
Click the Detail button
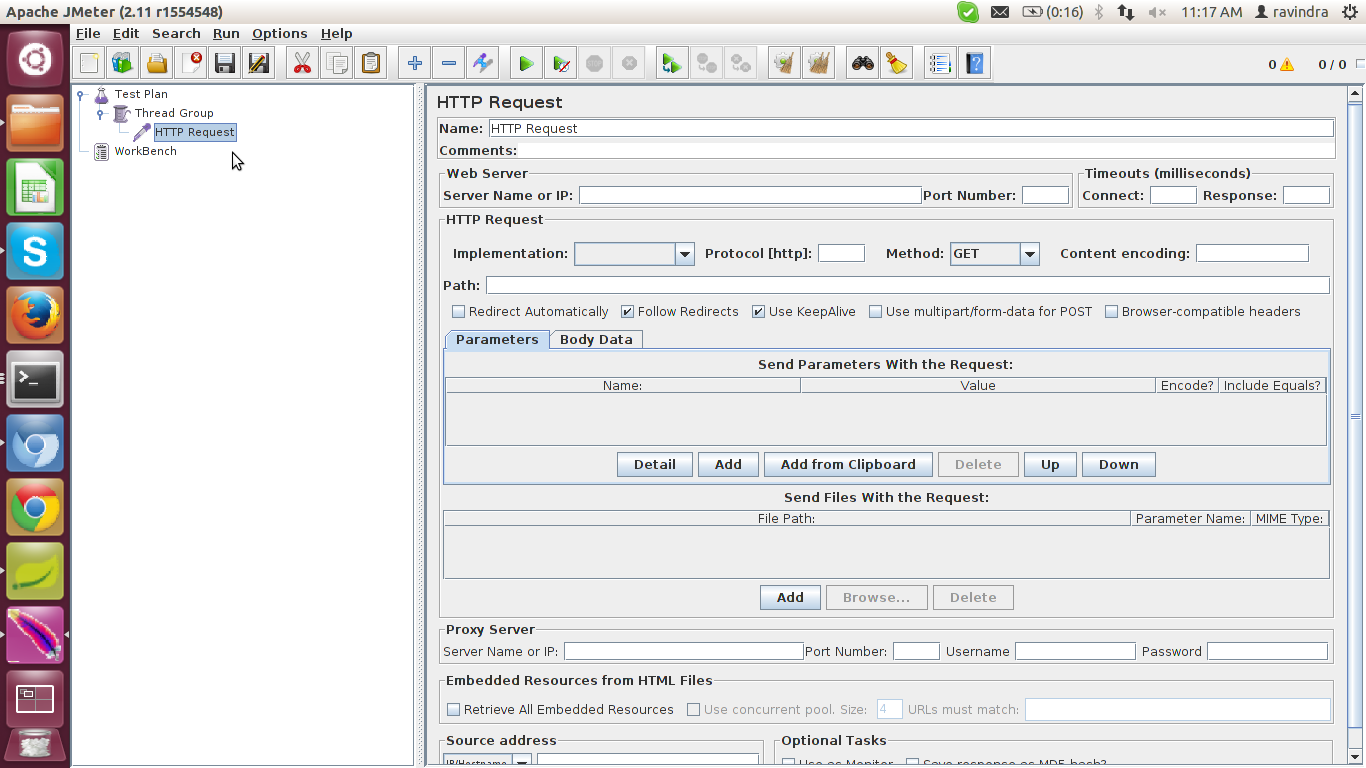point(655,465)
